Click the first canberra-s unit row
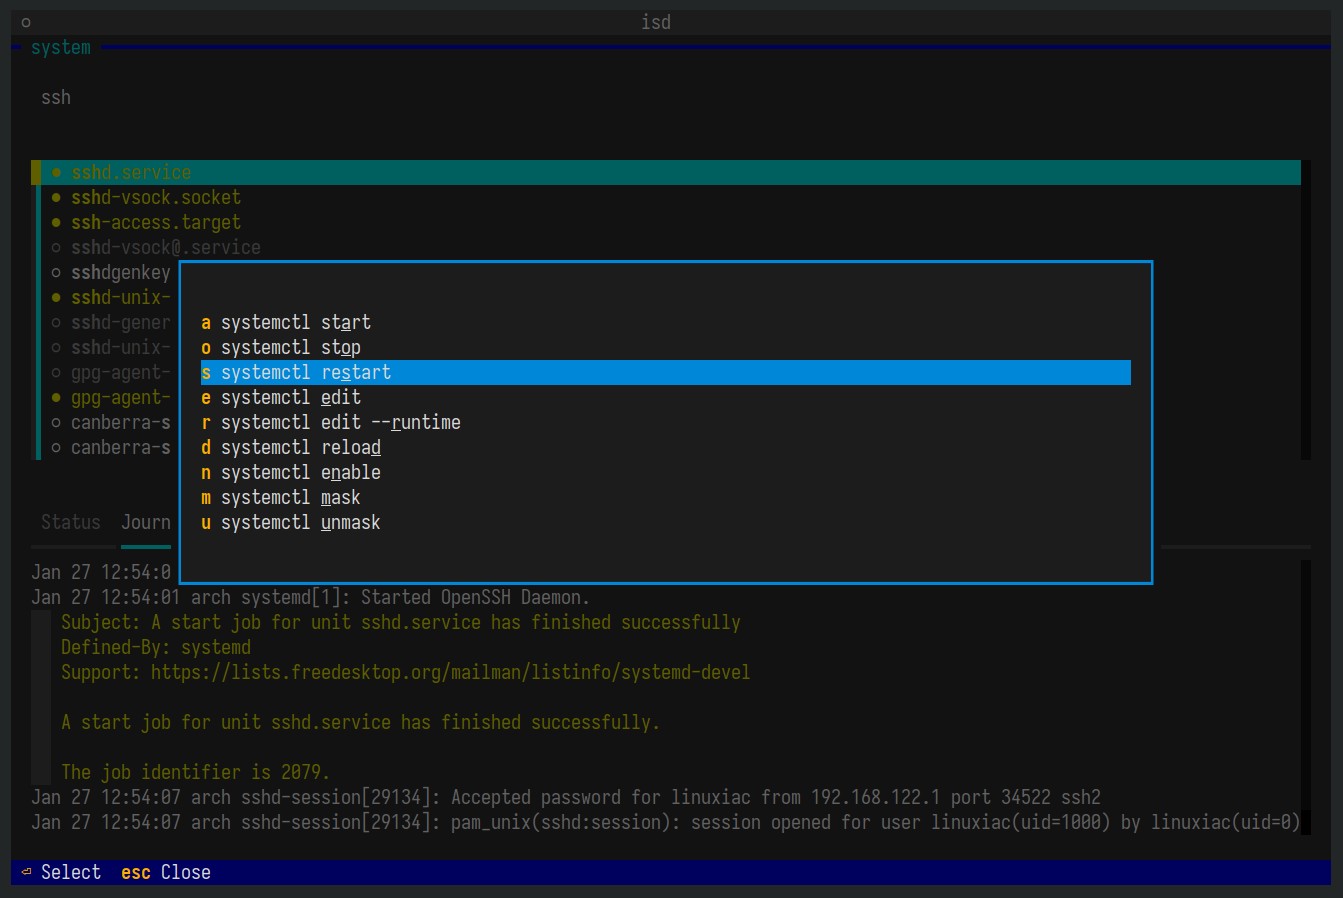Screen dimensions: 1343x898 [111, 422]
